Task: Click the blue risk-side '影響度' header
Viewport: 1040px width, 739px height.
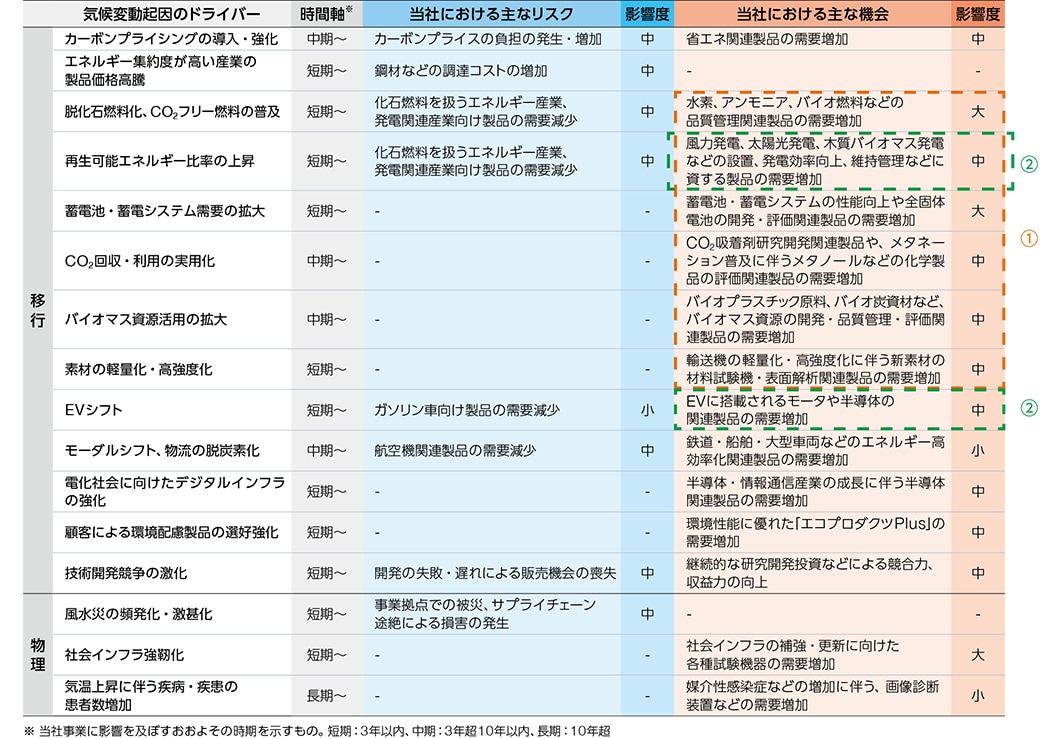Action: click(x=647, y=13)
